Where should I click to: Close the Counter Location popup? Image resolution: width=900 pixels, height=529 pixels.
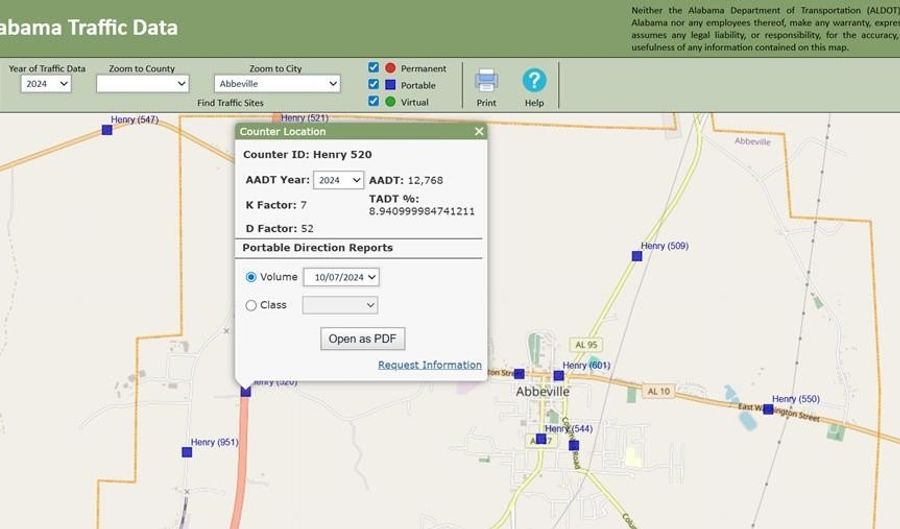coord(479,131)
